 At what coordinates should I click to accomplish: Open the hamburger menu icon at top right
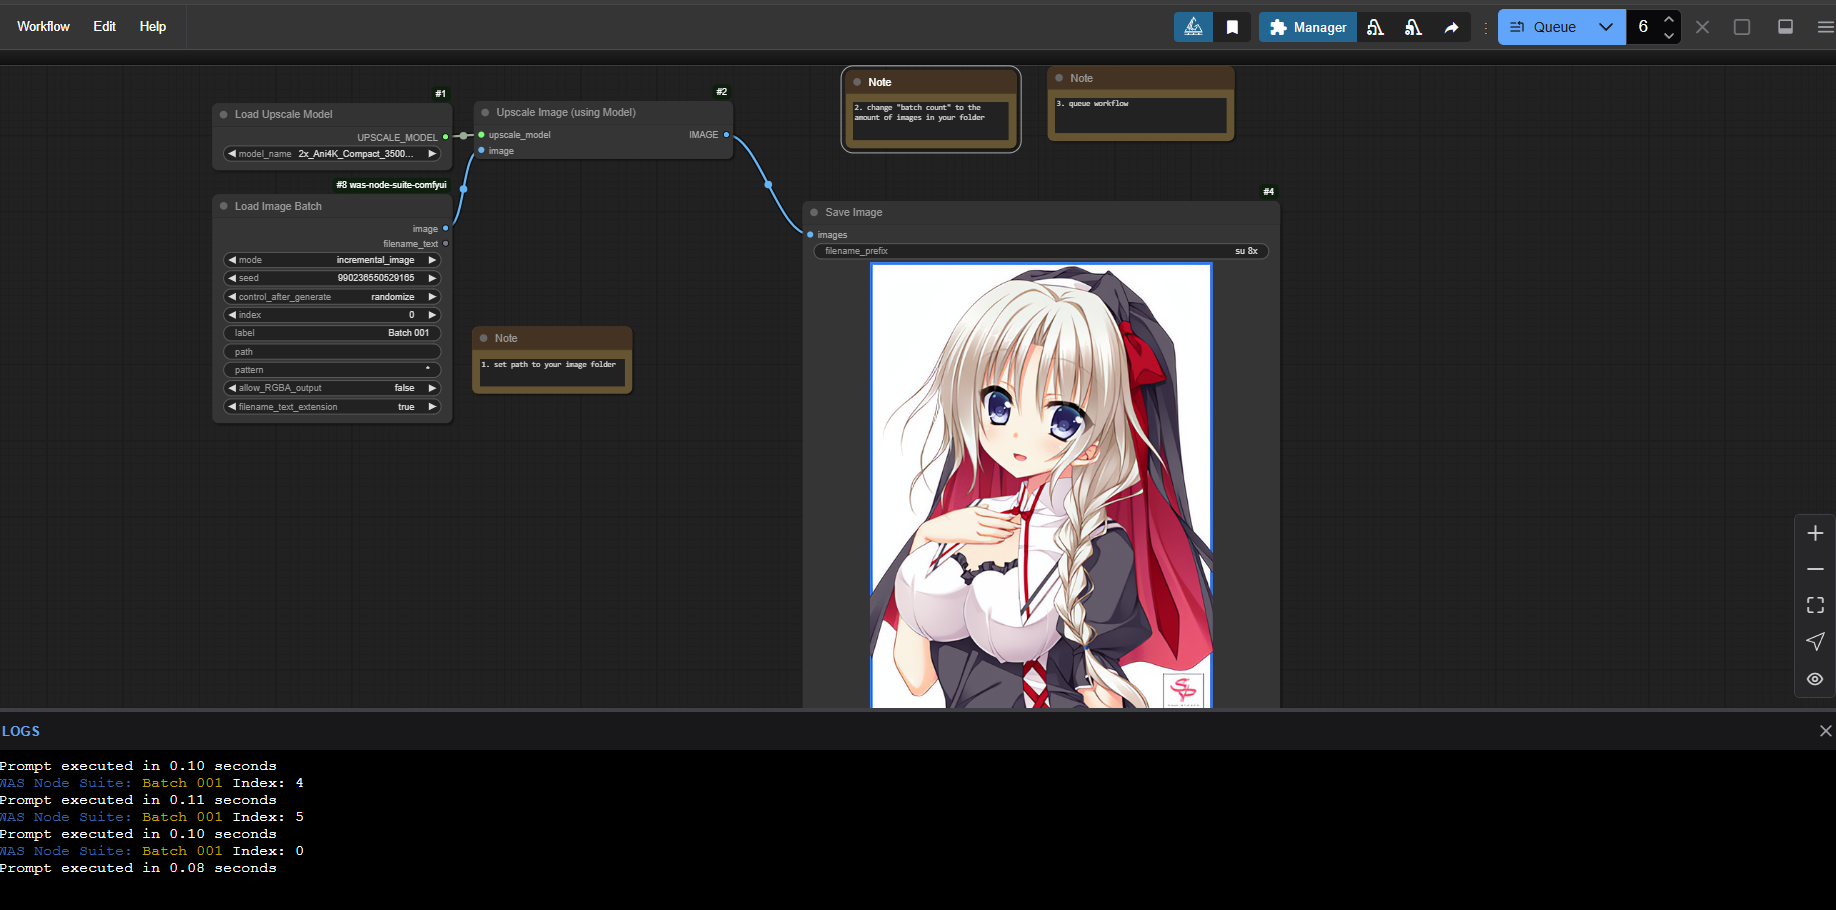tap(1825, 27)
